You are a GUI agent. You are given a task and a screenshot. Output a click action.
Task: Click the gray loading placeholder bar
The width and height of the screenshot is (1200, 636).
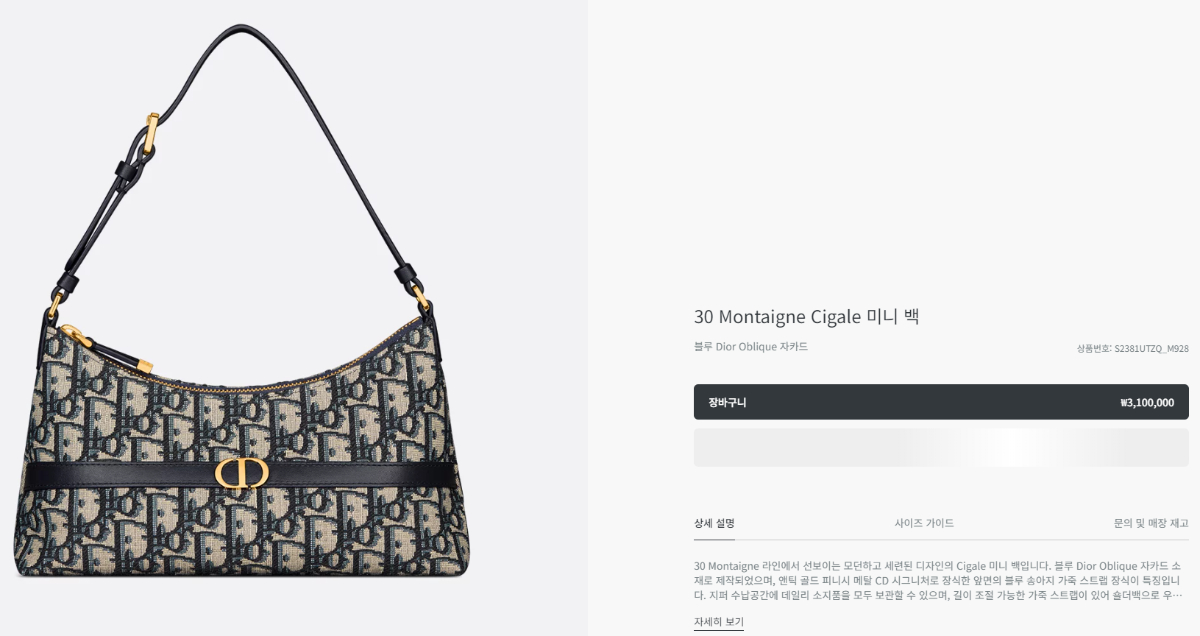coord(941,447)
